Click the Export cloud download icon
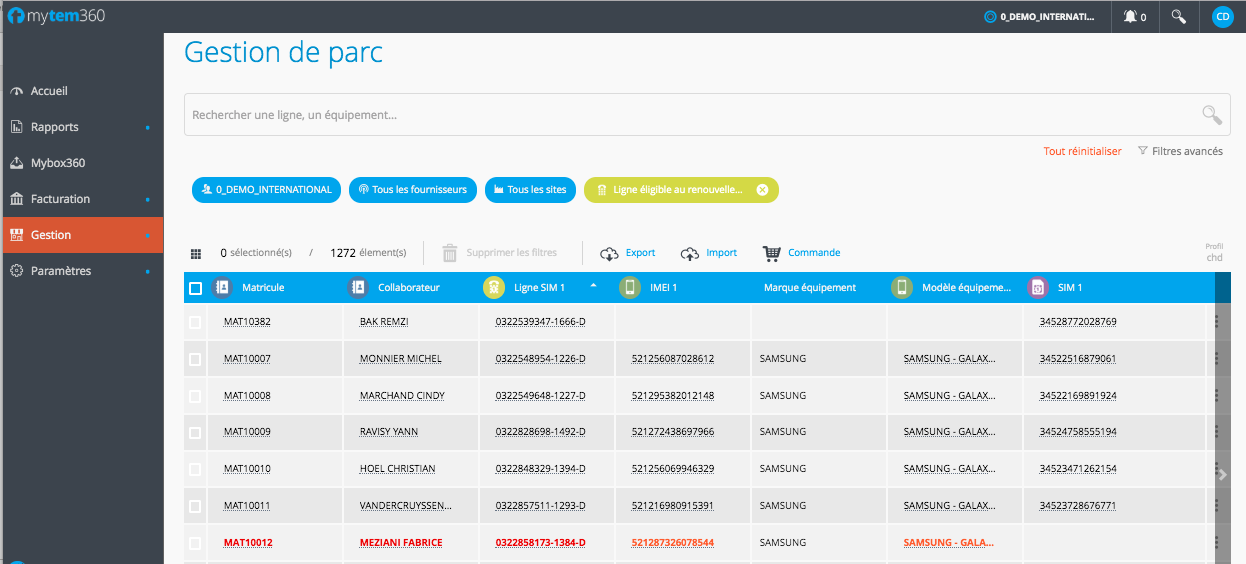This screenshot has height=564, width=1246. 609,253
